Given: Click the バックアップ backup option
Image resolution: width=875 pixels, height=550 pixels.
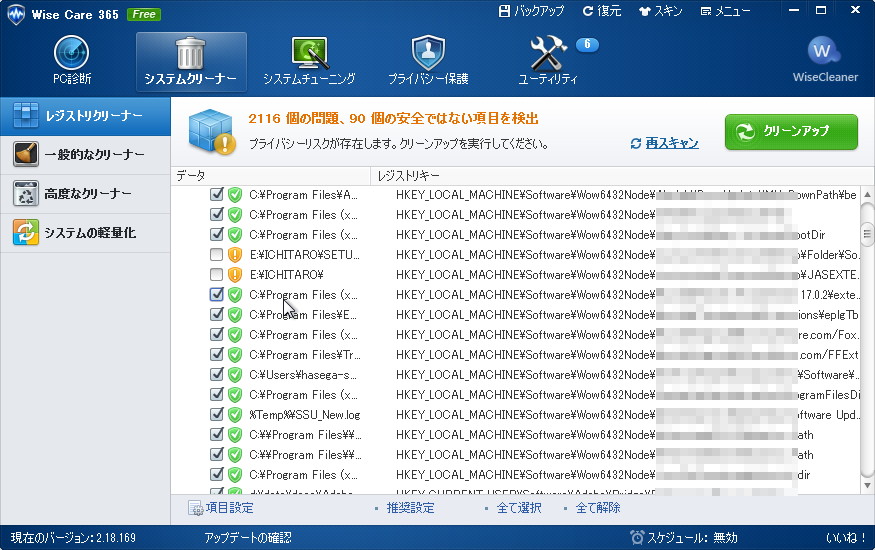Looking at the screenshot, I should click(532, 11).
